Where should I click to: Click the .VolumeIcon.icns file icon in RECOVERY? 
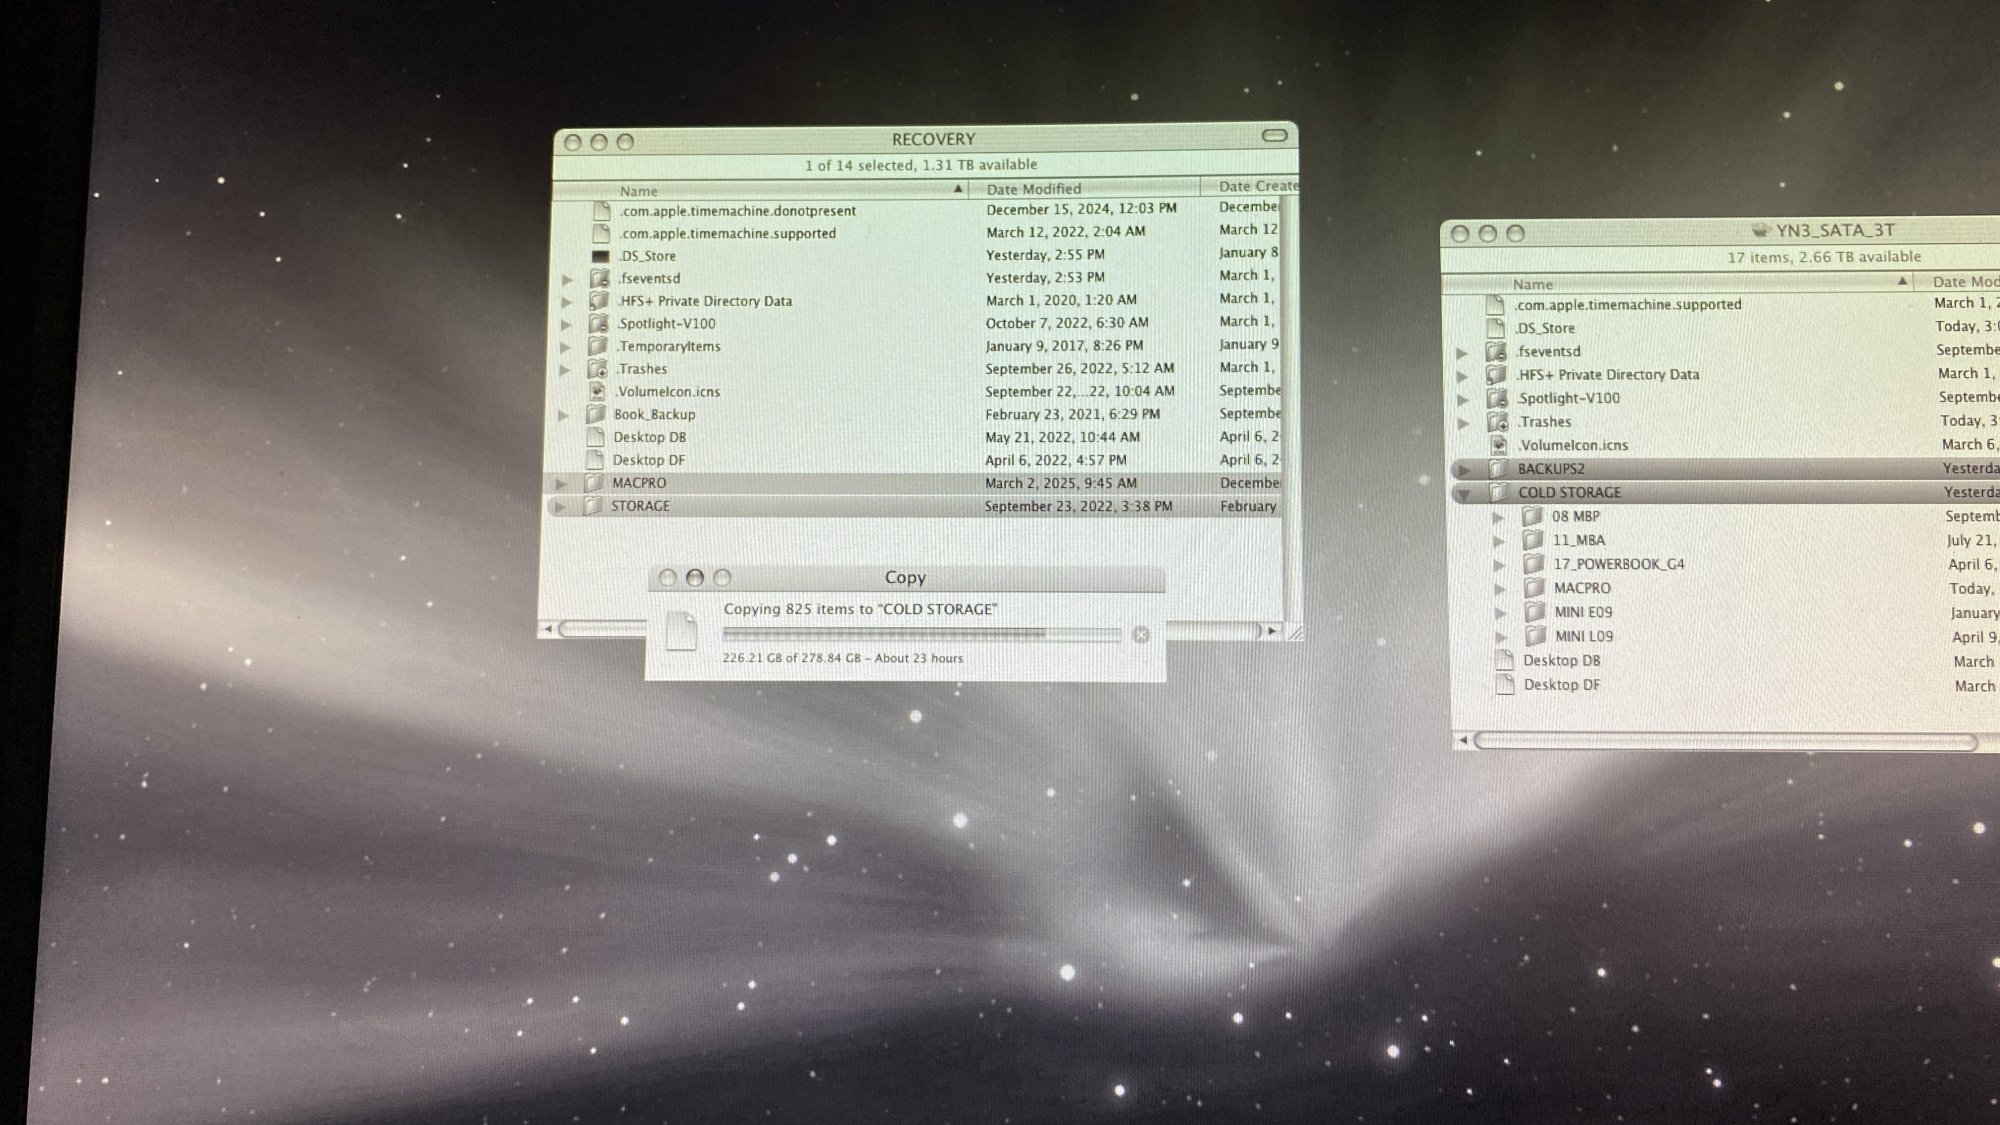[598, 391]
